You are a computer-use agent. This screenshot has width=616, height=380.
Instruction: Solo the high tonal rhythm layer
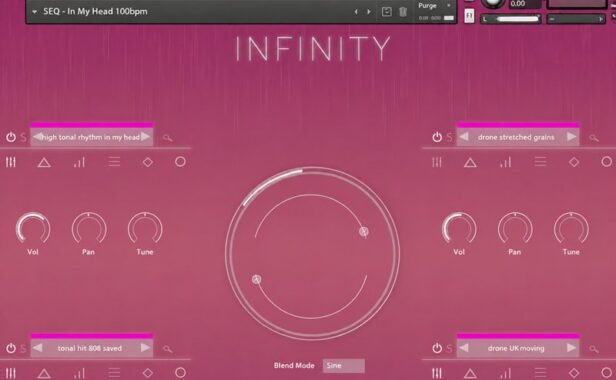pos(23,137)
